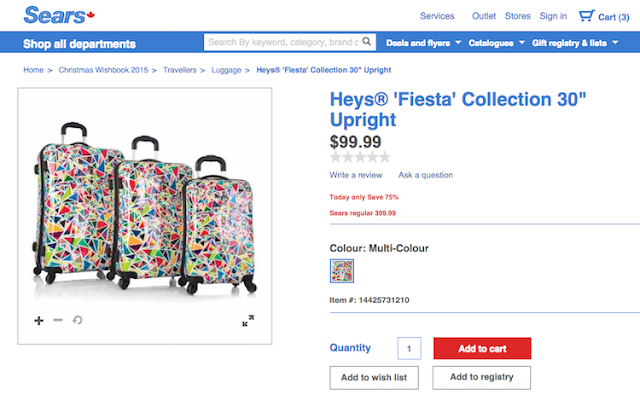The image size is (640, 401).
Task: Select the Multi-Colour swatch
Action: (x=342, y=270)
